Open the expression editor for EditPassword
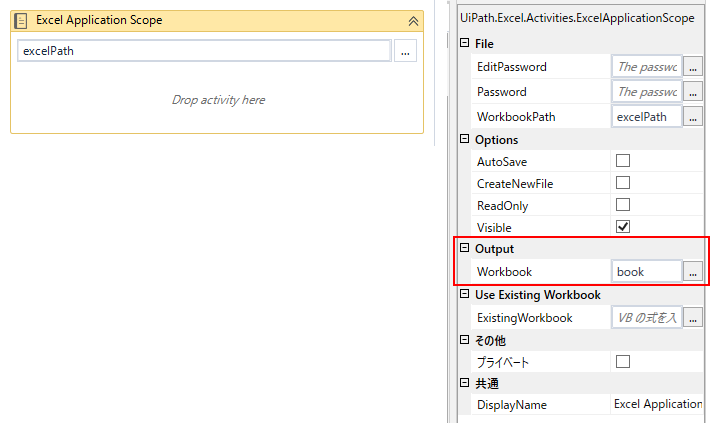The height and width of the screenshot is (423, 724). 693,67
